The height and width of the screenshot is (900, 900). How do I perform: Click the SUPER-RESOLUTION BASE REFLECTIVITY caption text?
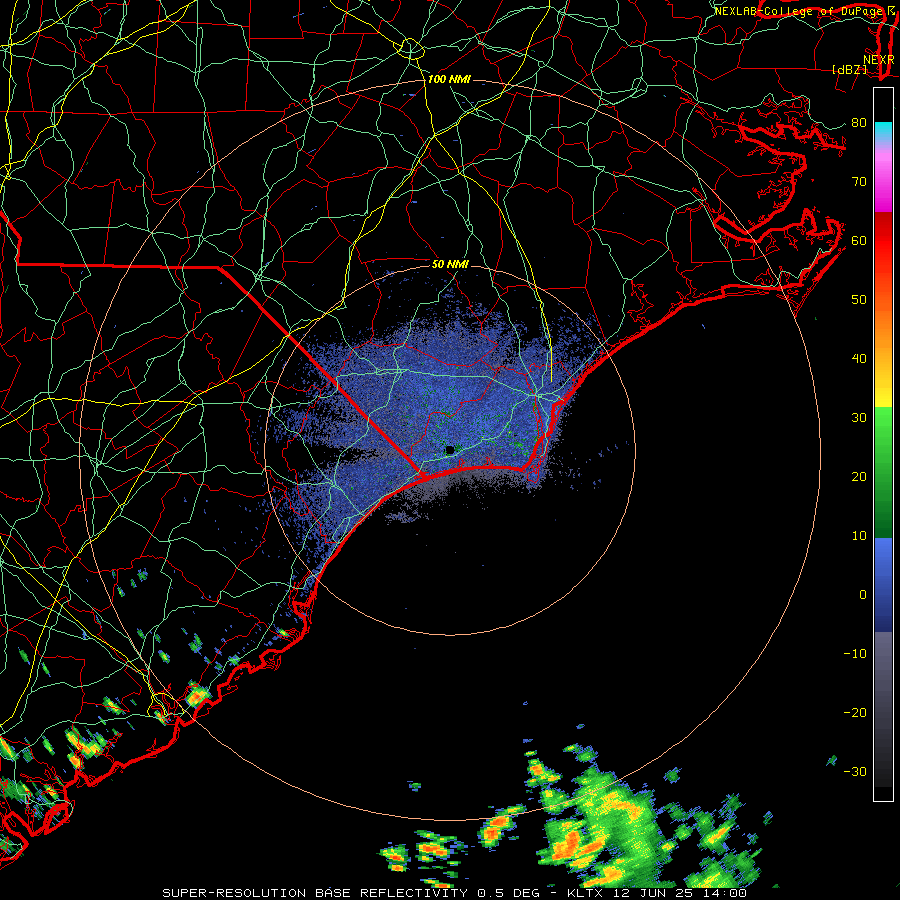click(315, 893)
